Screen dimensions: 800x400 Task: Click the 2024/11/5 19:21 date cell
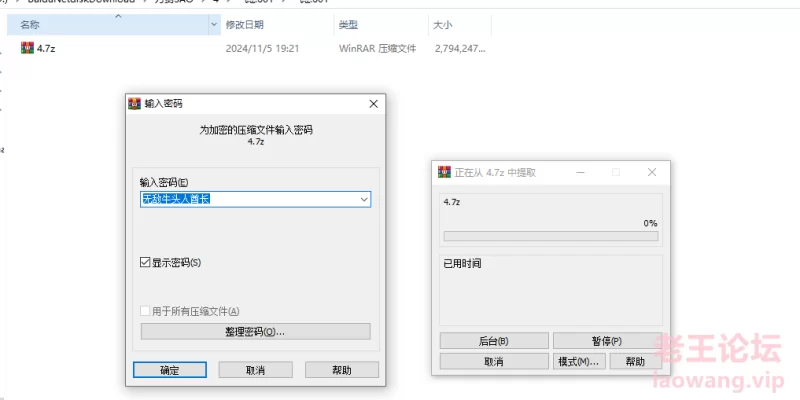pos(262,49)
